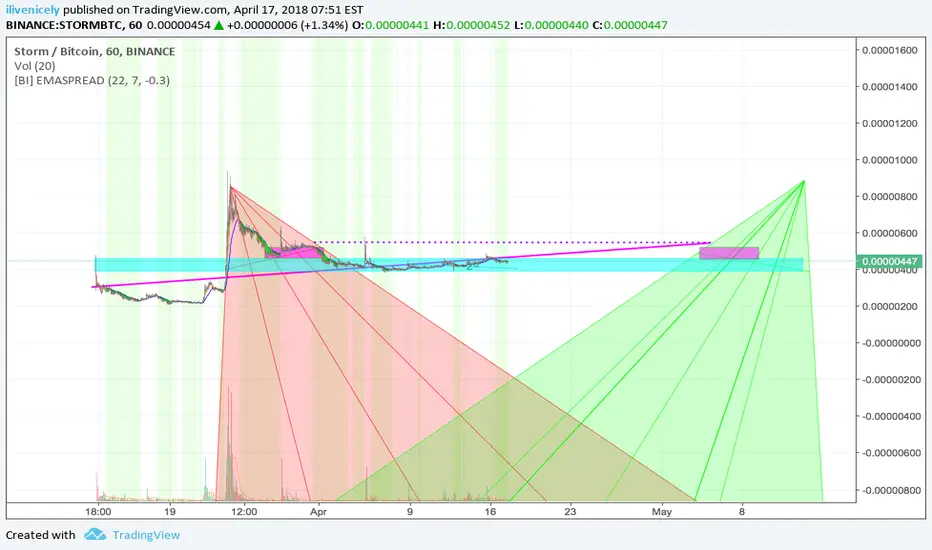Select the Storm / Bitcoin chart title
This screenshot has height=550, width=932.
(x=95, y=52)
